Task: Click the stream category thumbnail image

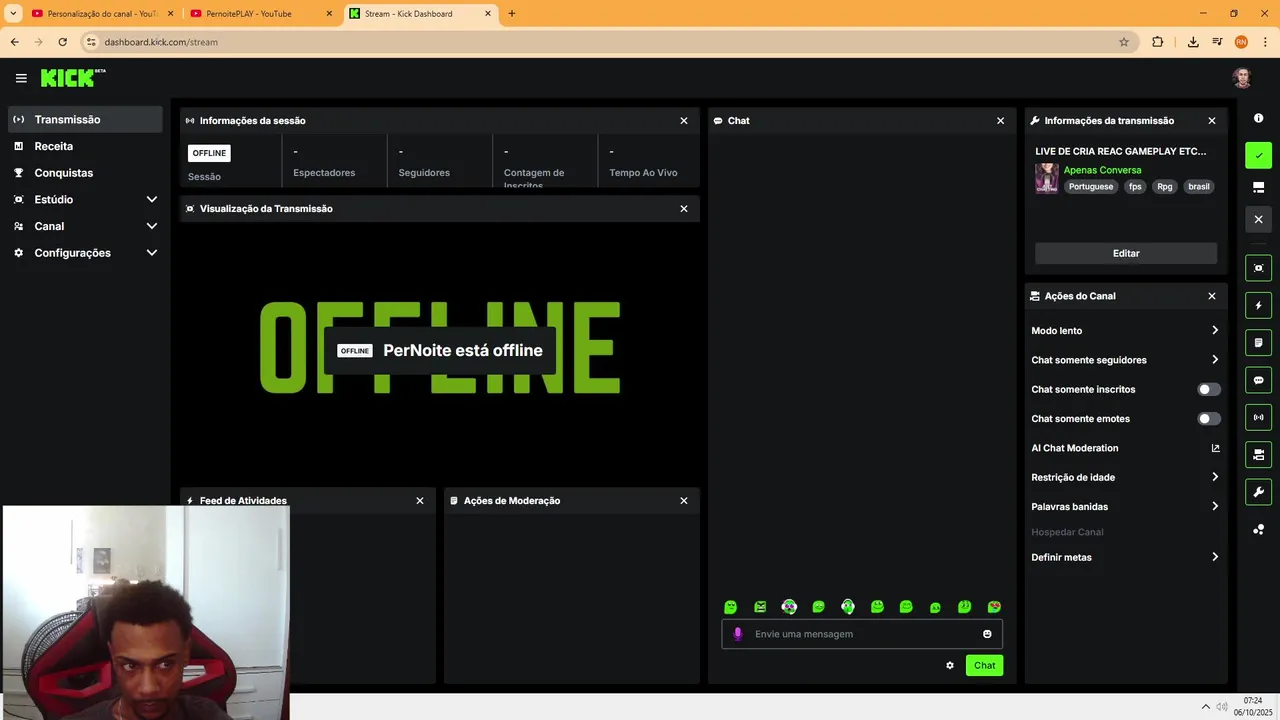Action: click(1047, 178)
